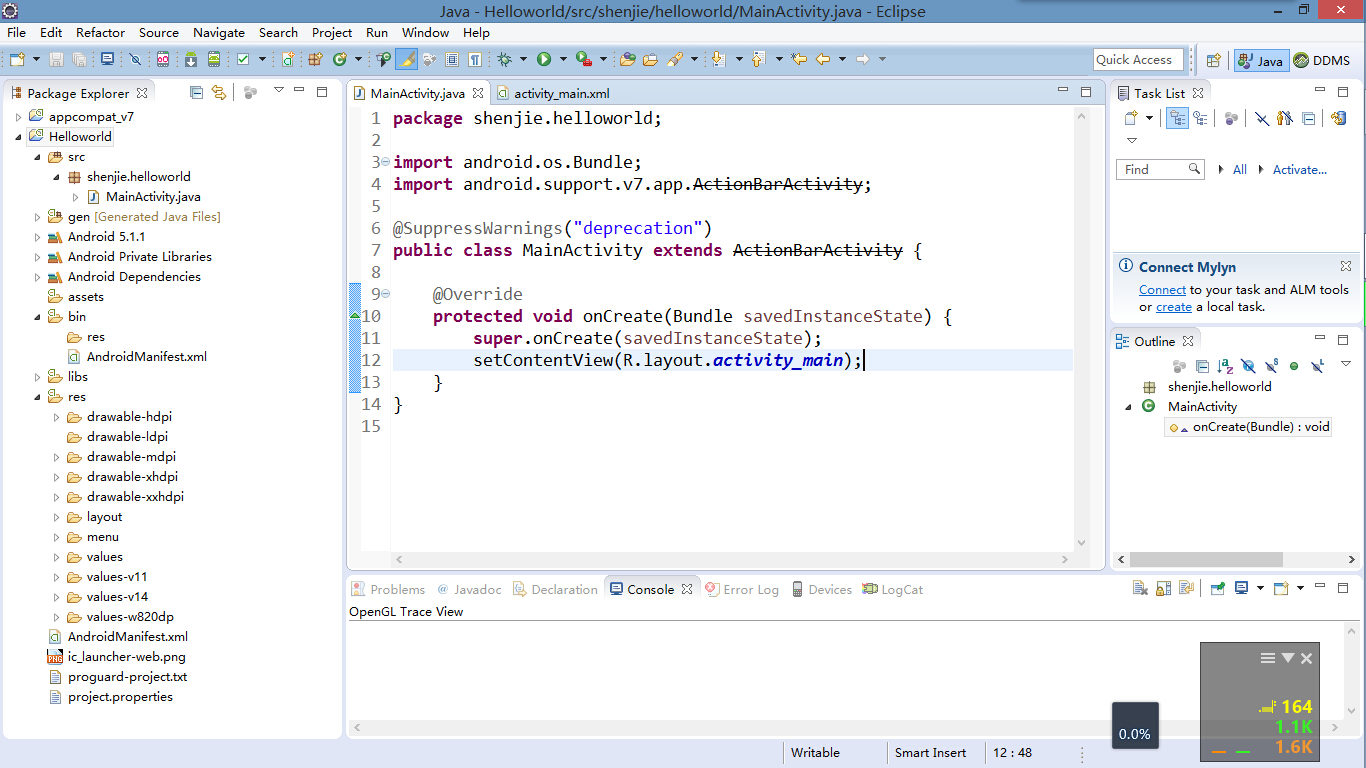Click the Back navigation arrow in toolbar
Viewport: 1366px width, 768px height.
point(822,59)
